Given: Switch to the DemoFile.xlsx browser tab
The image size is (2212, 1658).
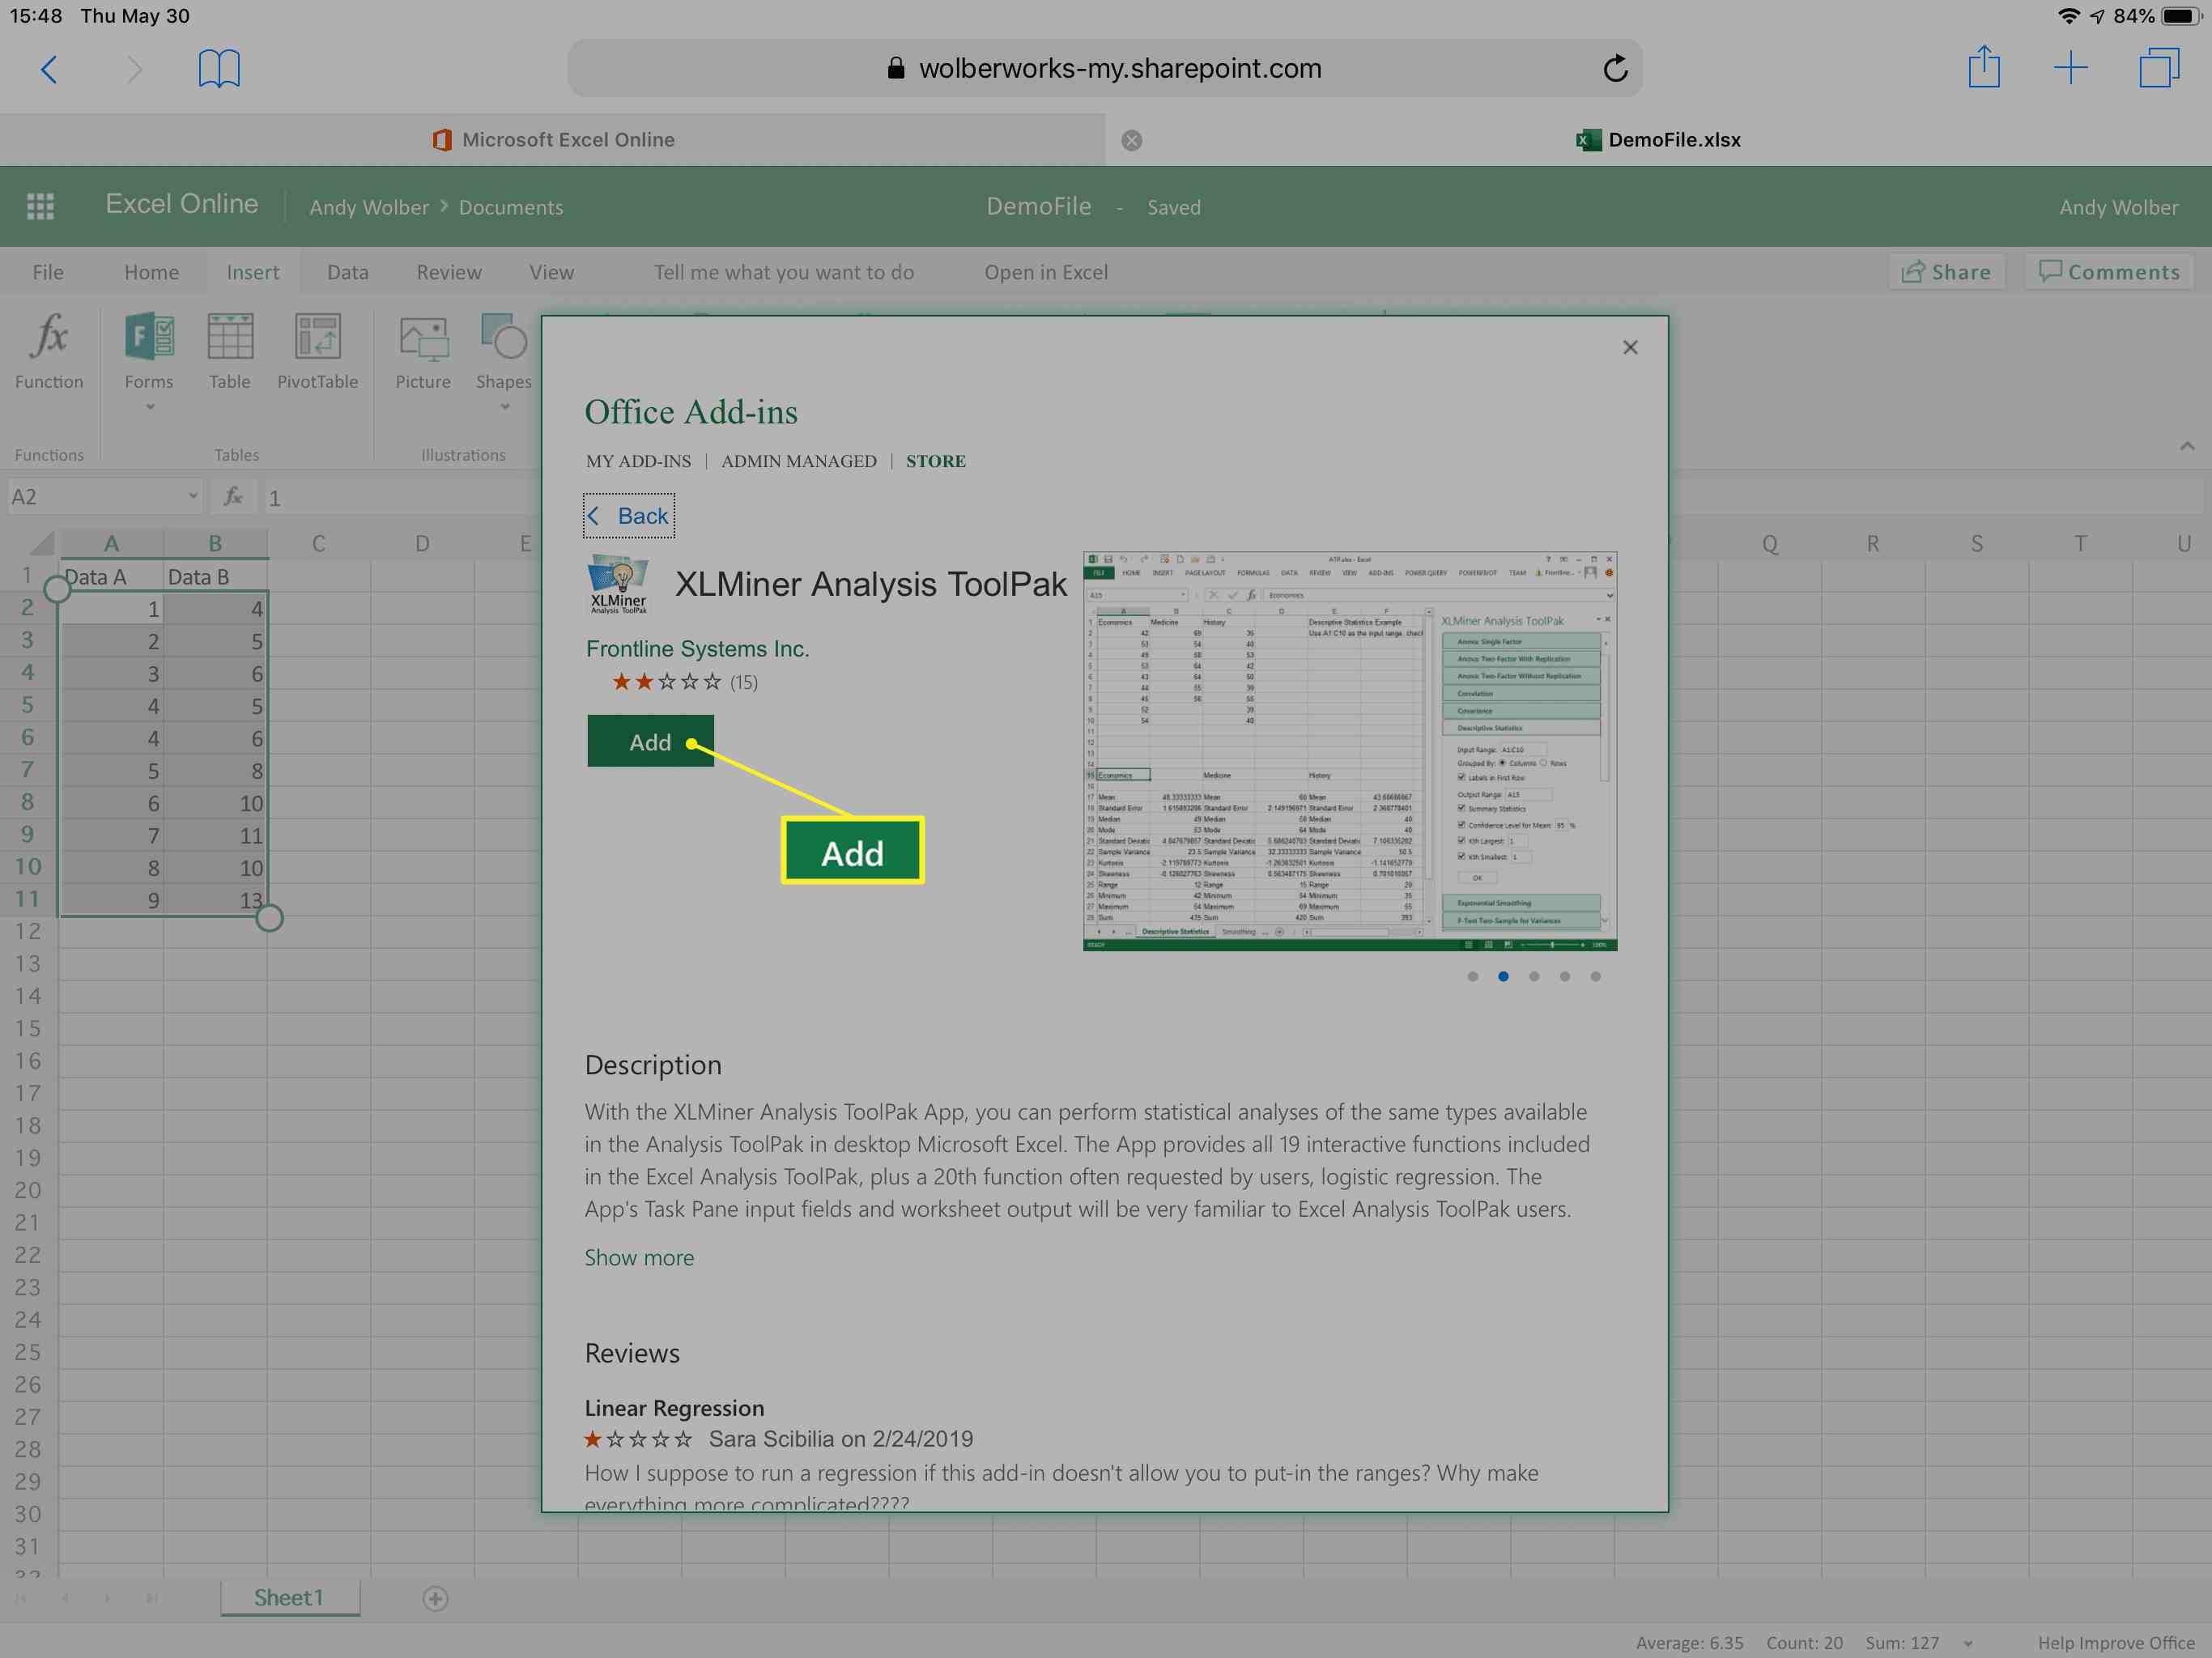Looking at the screenshot, I should [x=1658, y=140].
